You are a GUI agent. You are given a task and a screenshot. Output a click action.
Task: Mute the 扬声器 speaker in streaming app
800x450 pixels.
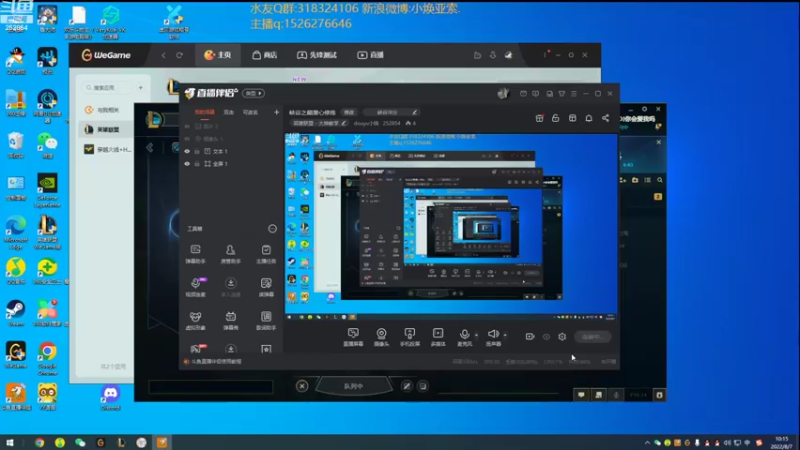(x=493, y=336)
